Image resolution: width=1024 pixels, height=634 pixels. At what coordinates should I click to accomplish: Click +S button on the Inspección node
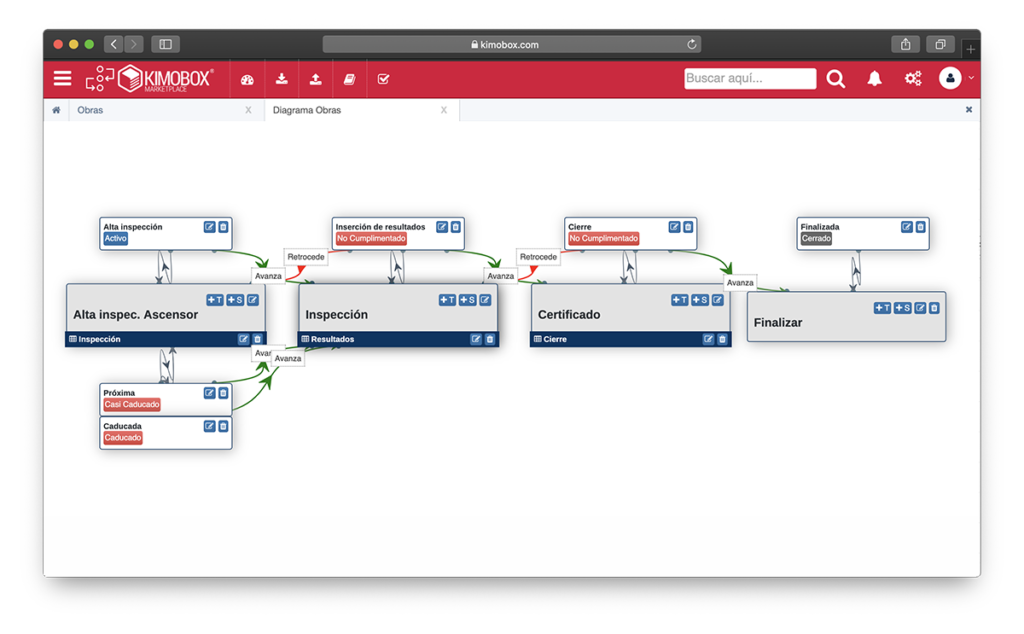467,300
